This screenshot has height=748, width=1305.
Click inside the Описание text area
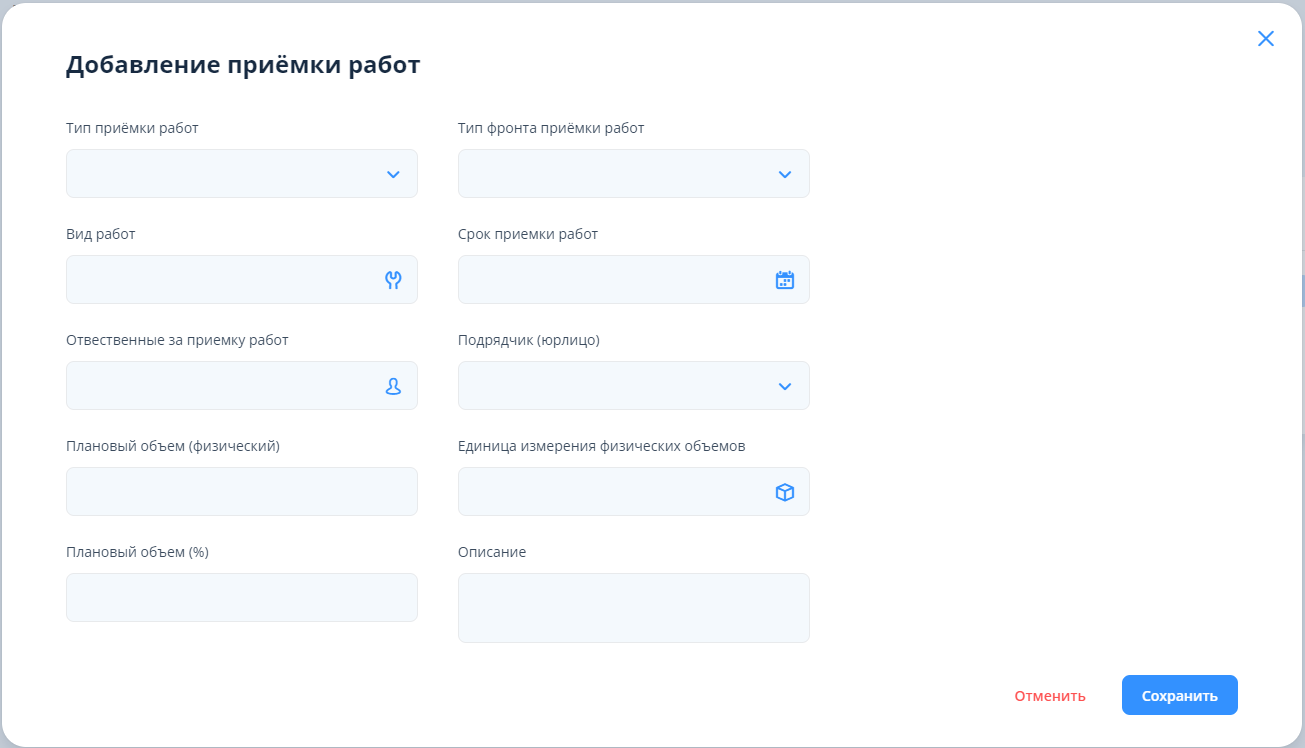point(633,608)
